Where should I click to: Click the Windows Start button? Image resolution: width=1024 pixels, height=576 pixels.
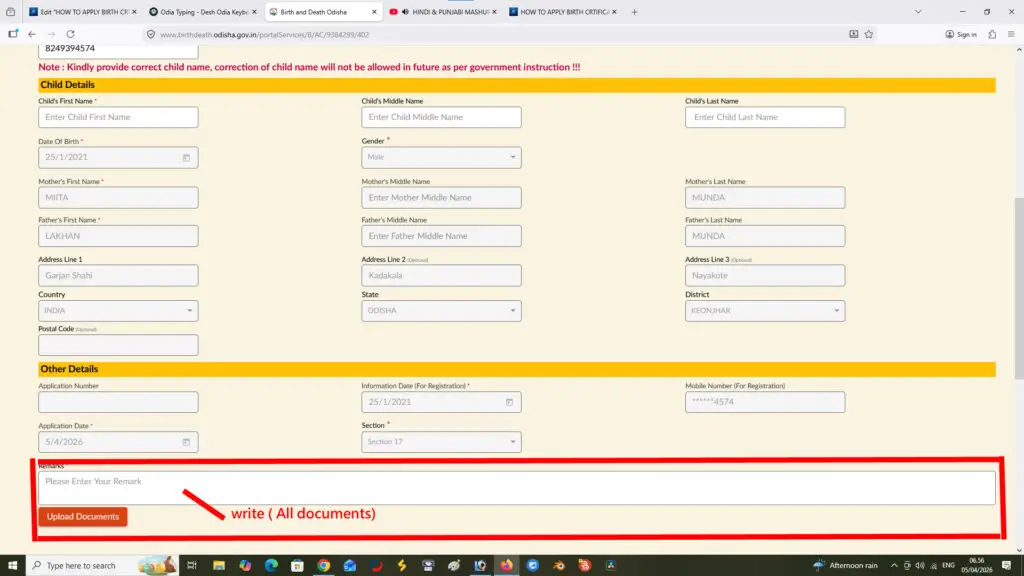[12, 565]
